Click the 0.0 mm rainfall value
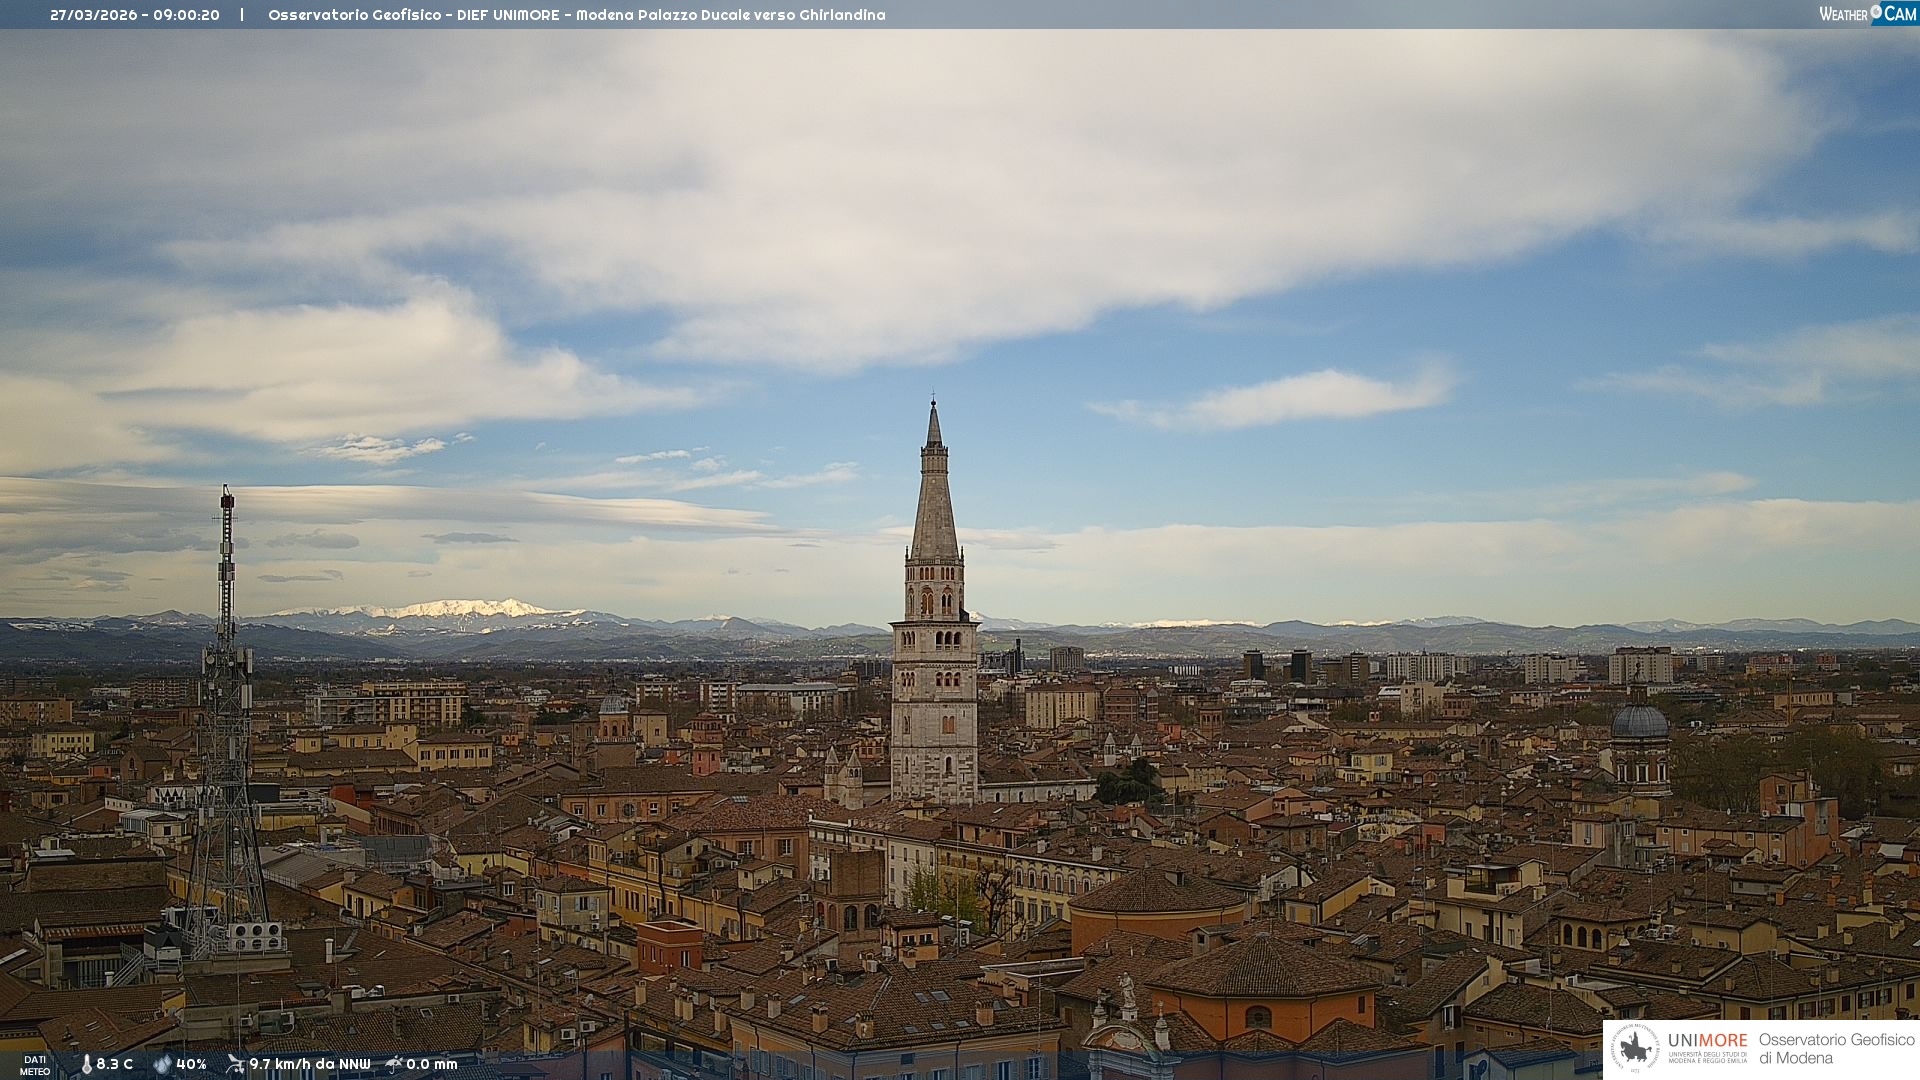1920x1080 pixels. pos(432,1064)
